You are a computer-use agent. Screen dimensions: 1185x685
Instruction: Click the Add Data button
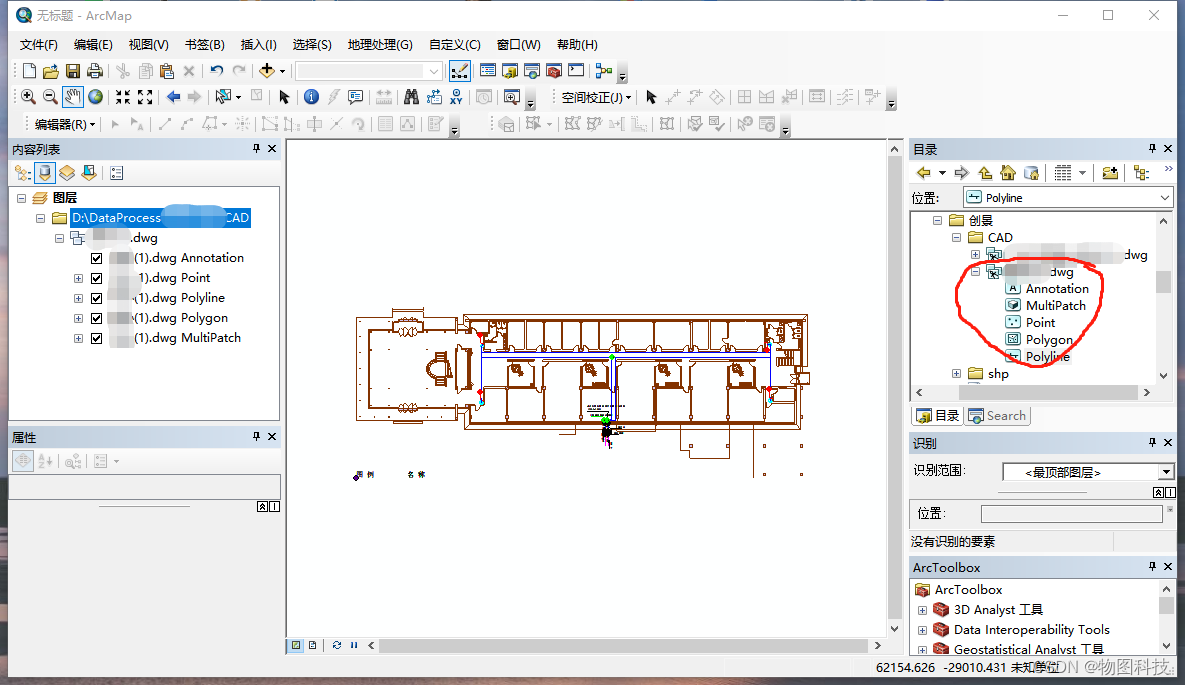point(267,70)
